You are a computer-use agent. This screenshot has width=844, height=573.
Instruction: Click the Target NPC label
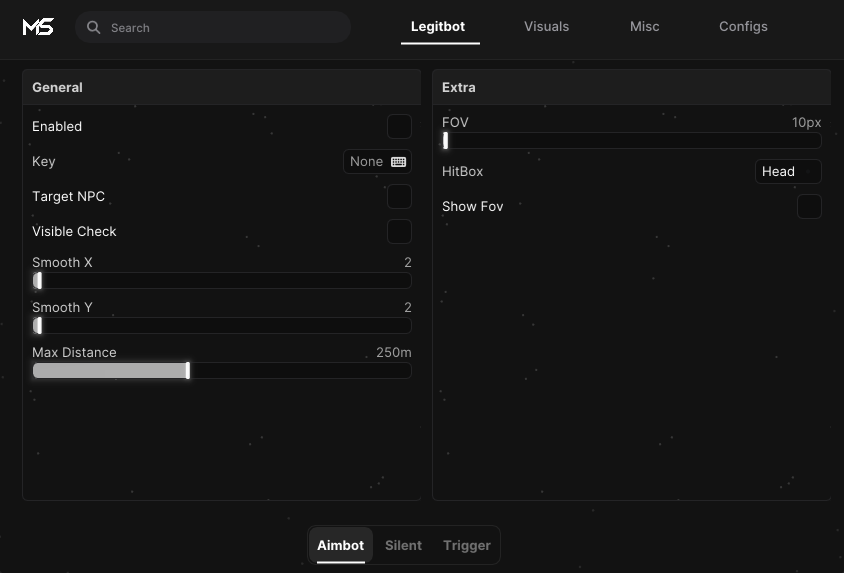coord(68,196)
